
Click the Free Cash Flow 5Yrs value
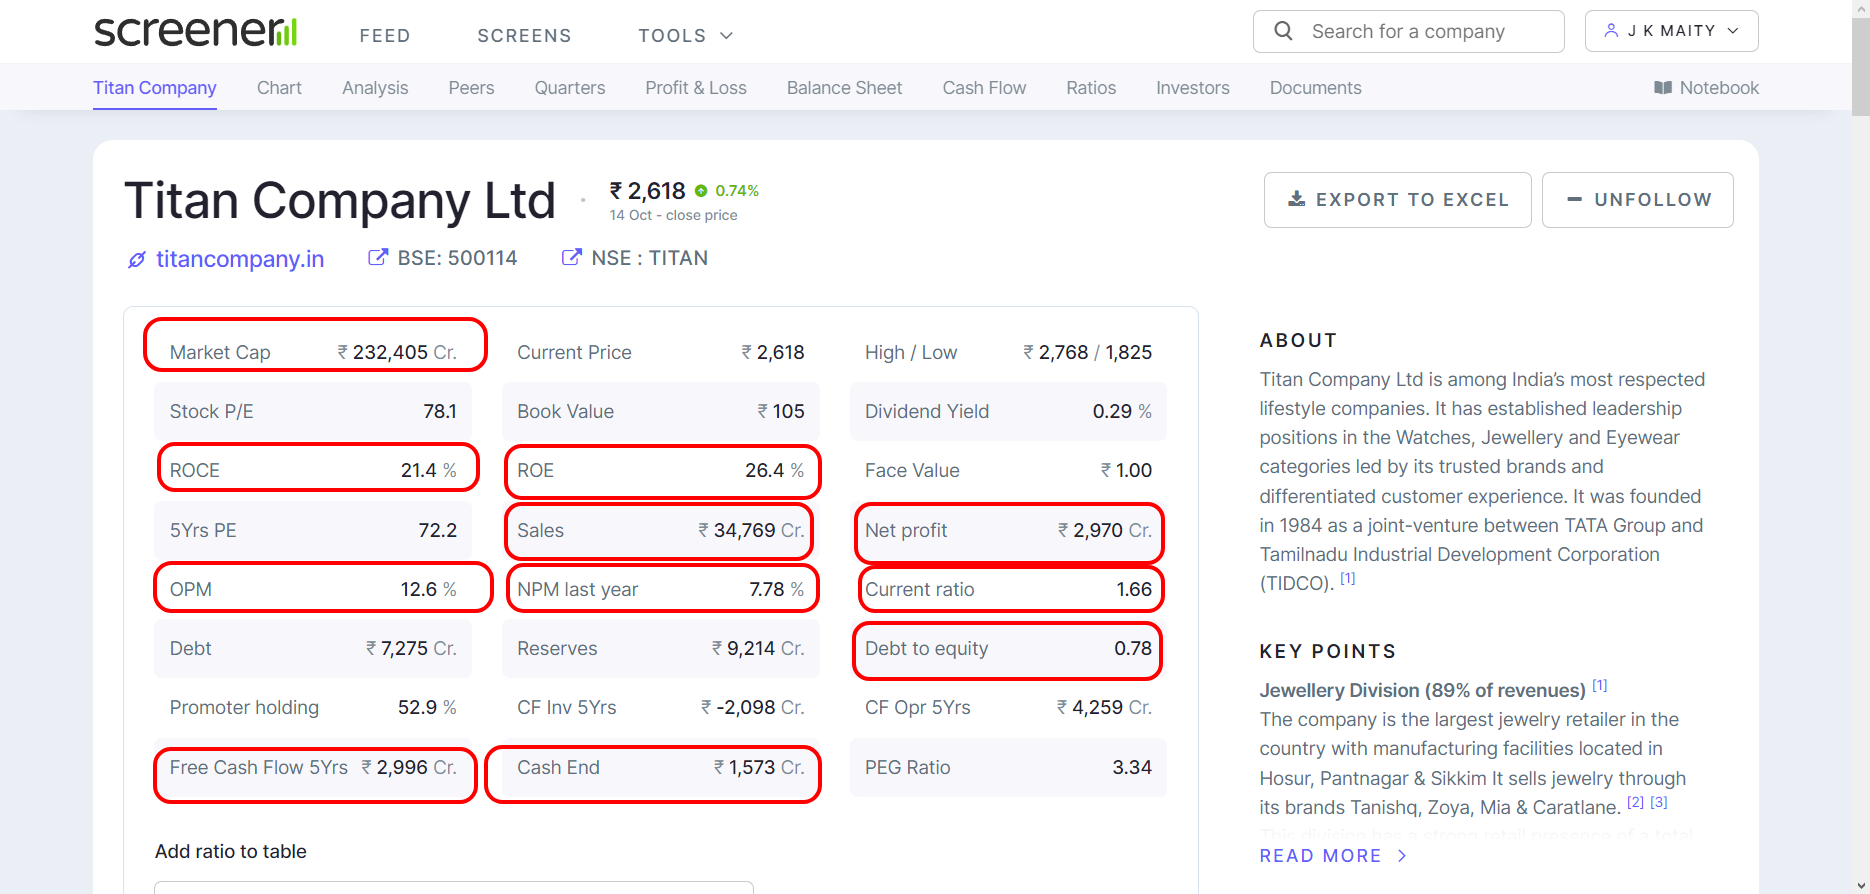tap(409, 767)
